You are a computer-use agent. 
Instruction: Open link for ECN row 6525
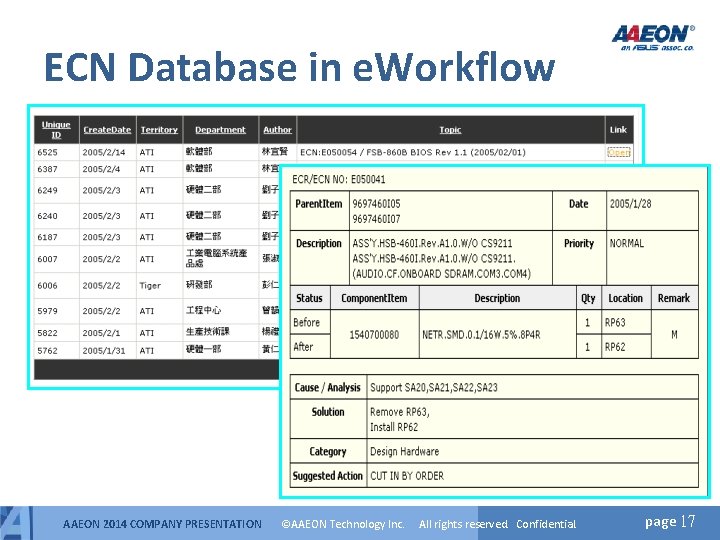(619, 152)
